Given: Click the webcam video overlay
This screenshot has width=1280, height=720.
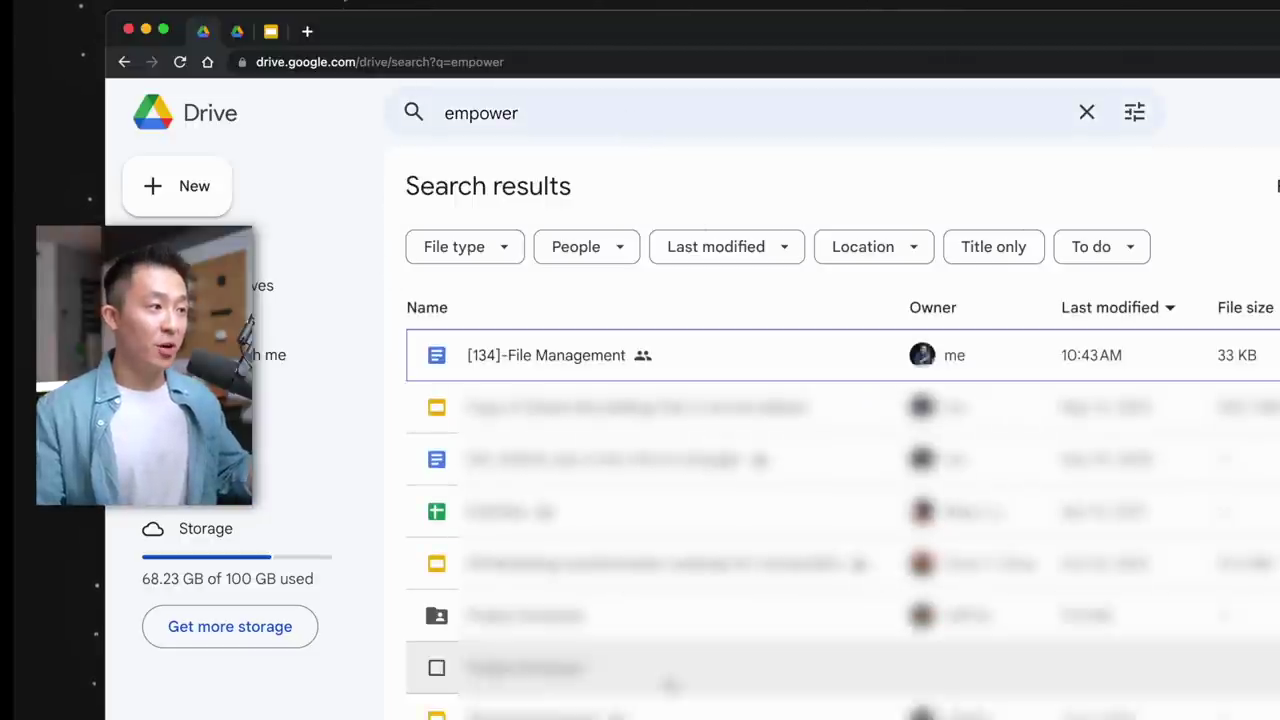Looking at the screenshot, I should click(144, 365).
